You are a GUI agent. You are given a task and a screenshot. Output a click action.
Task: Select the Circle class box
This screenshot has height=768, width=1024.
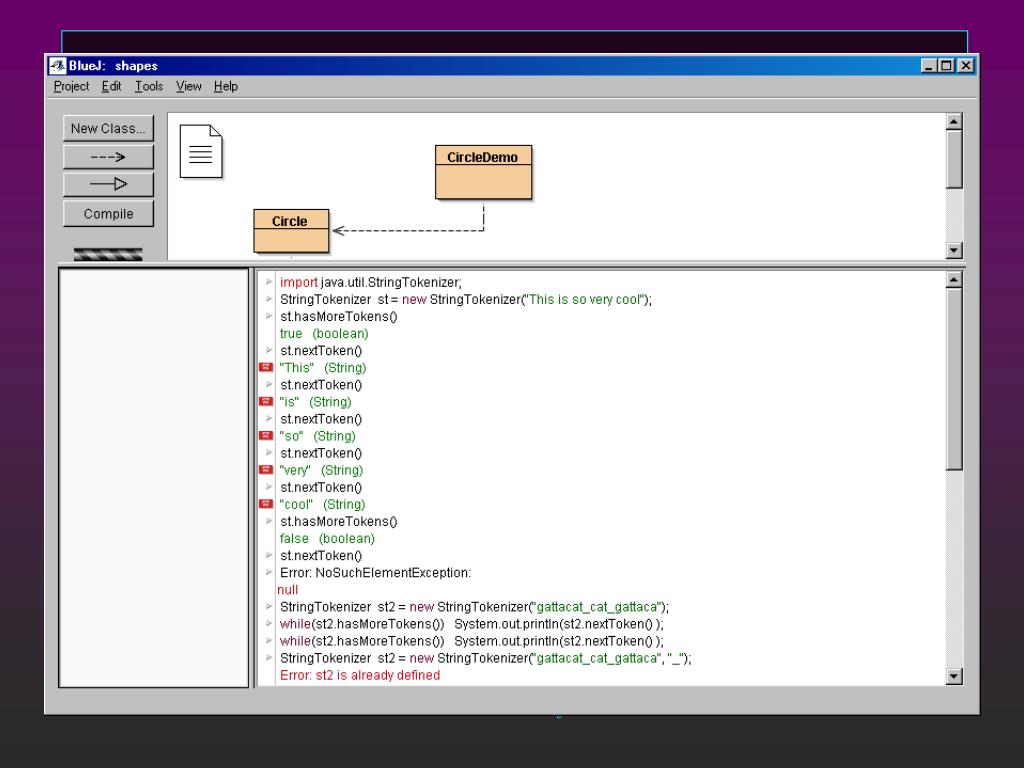[291, 231]
